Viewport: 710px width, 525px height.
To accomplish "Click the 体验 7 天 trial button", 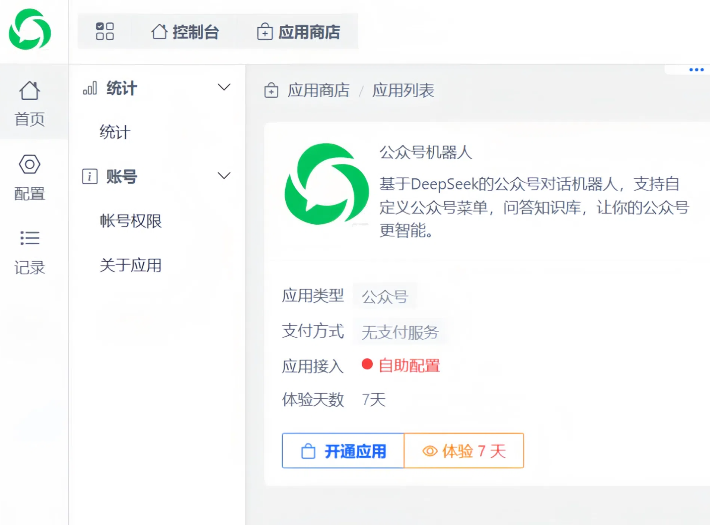I will (464, 451).
